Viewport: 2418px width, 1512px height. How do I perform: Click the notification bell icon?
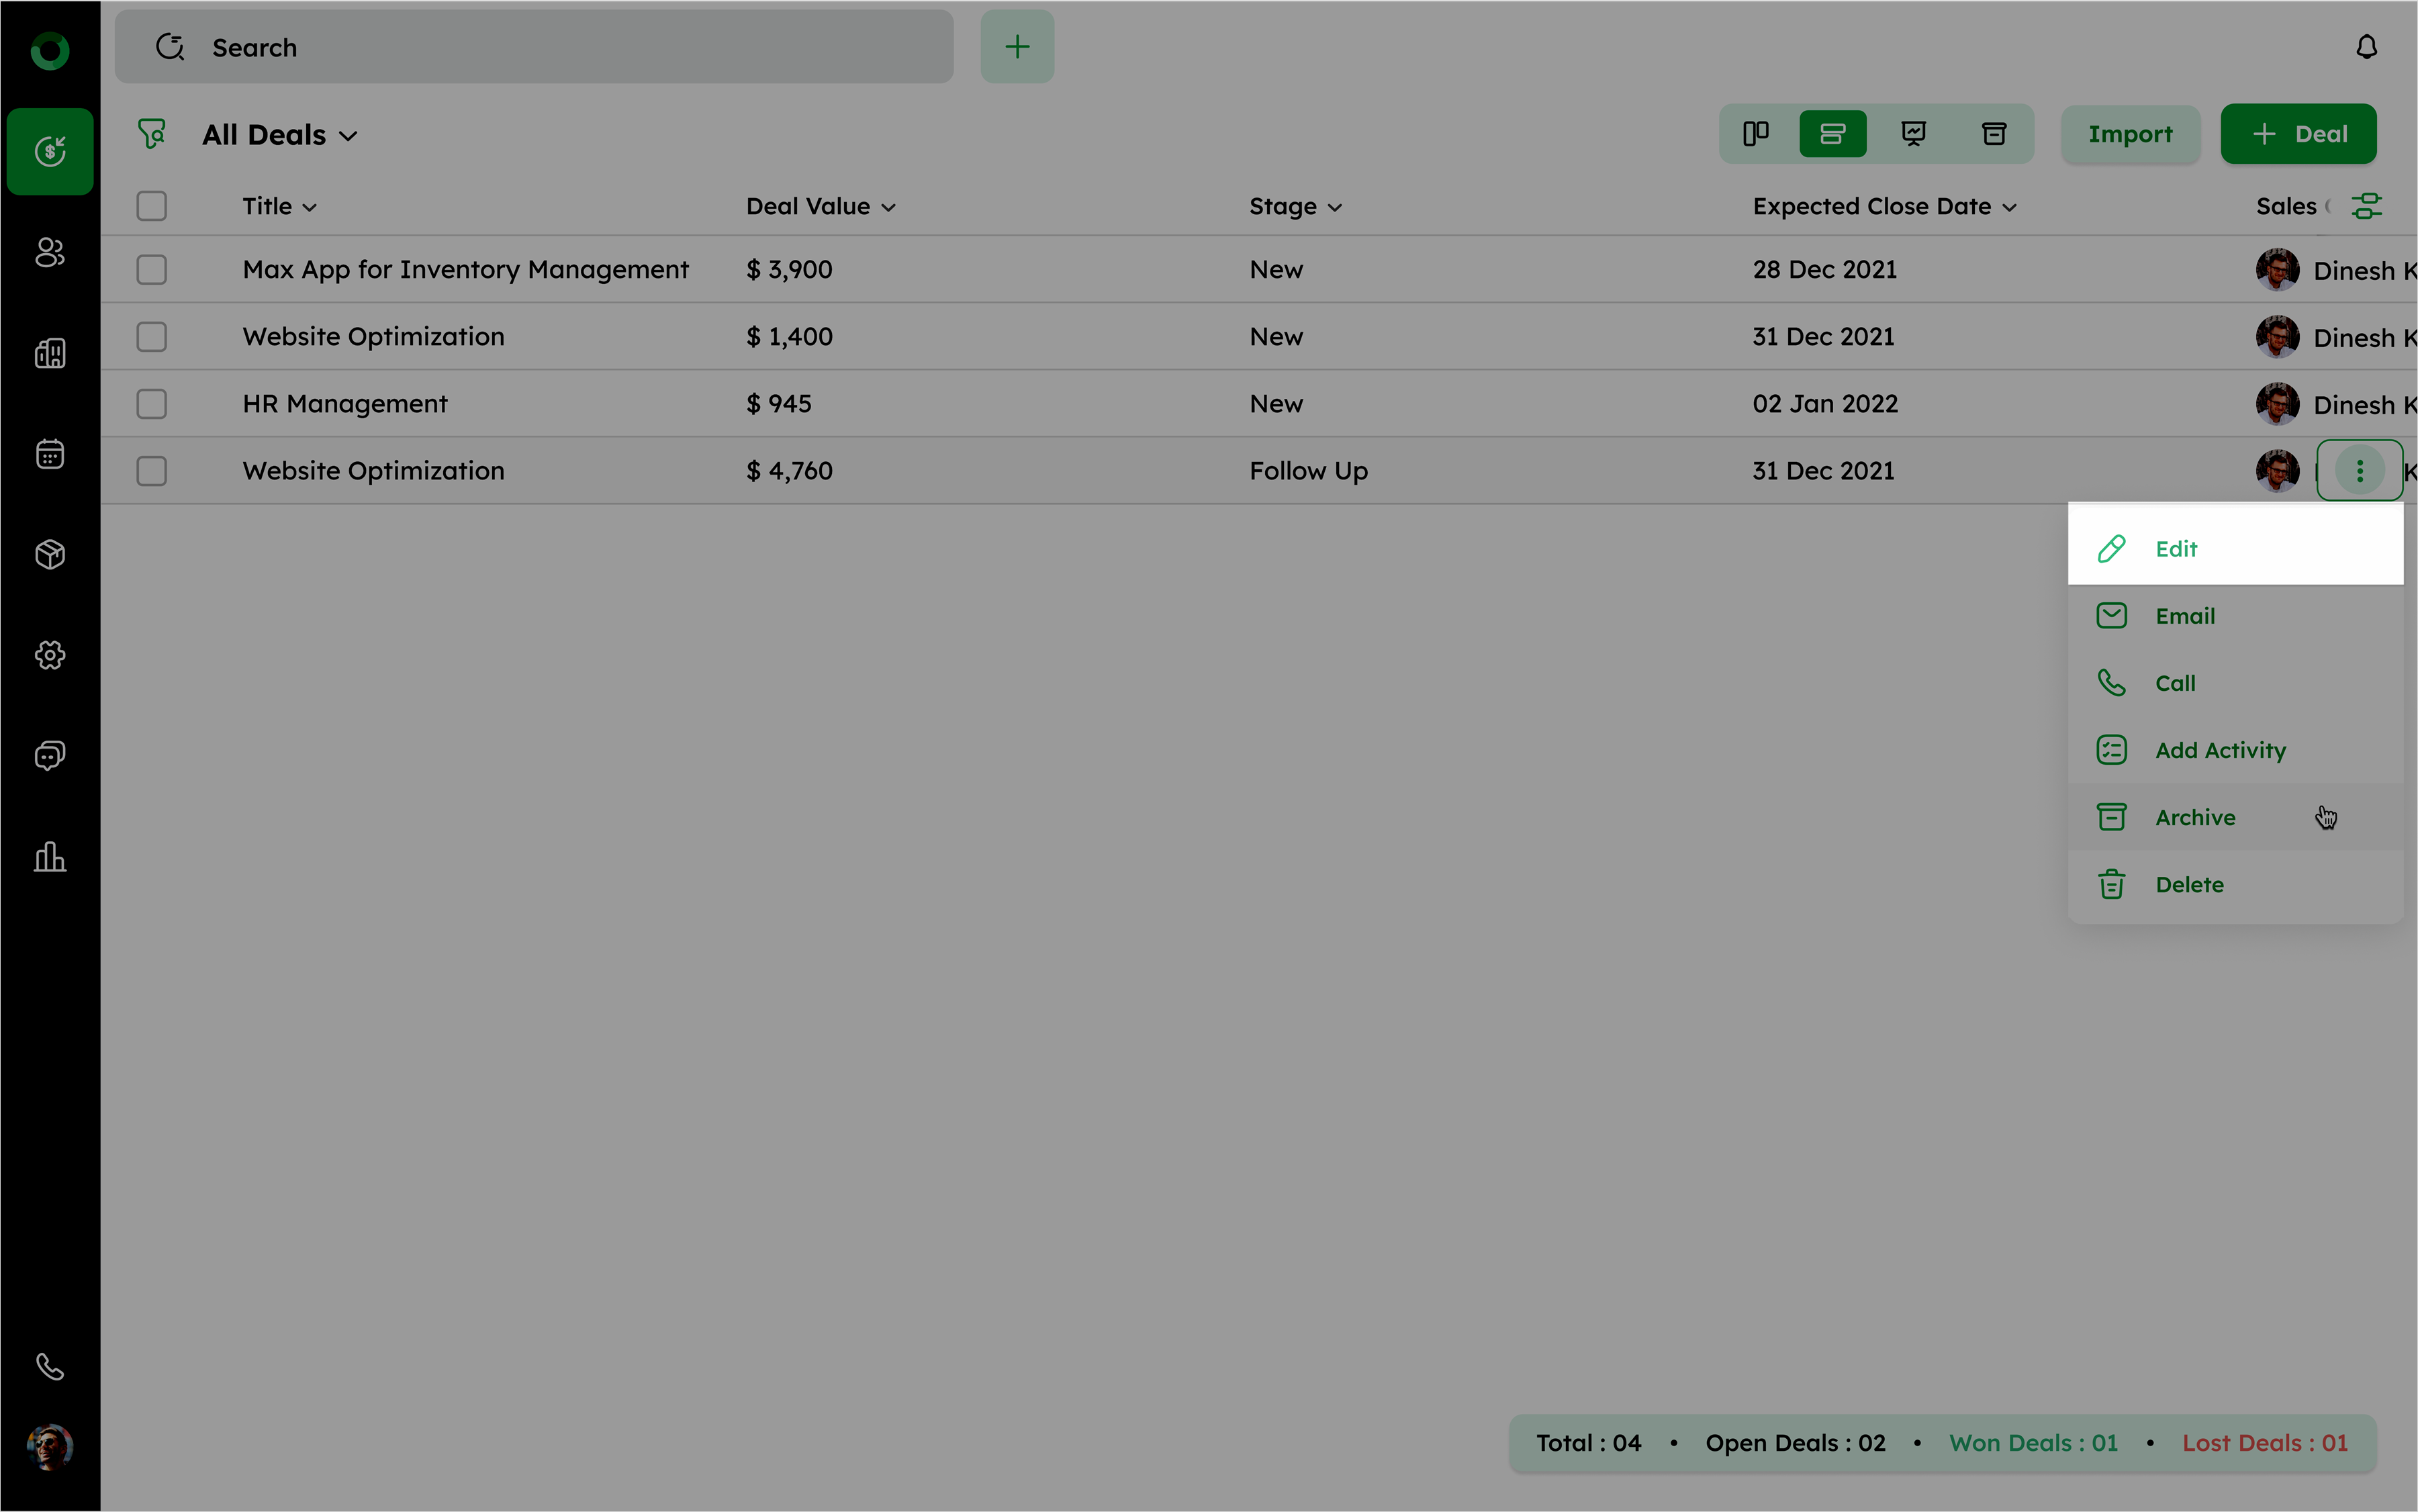tap(2366, 47)
